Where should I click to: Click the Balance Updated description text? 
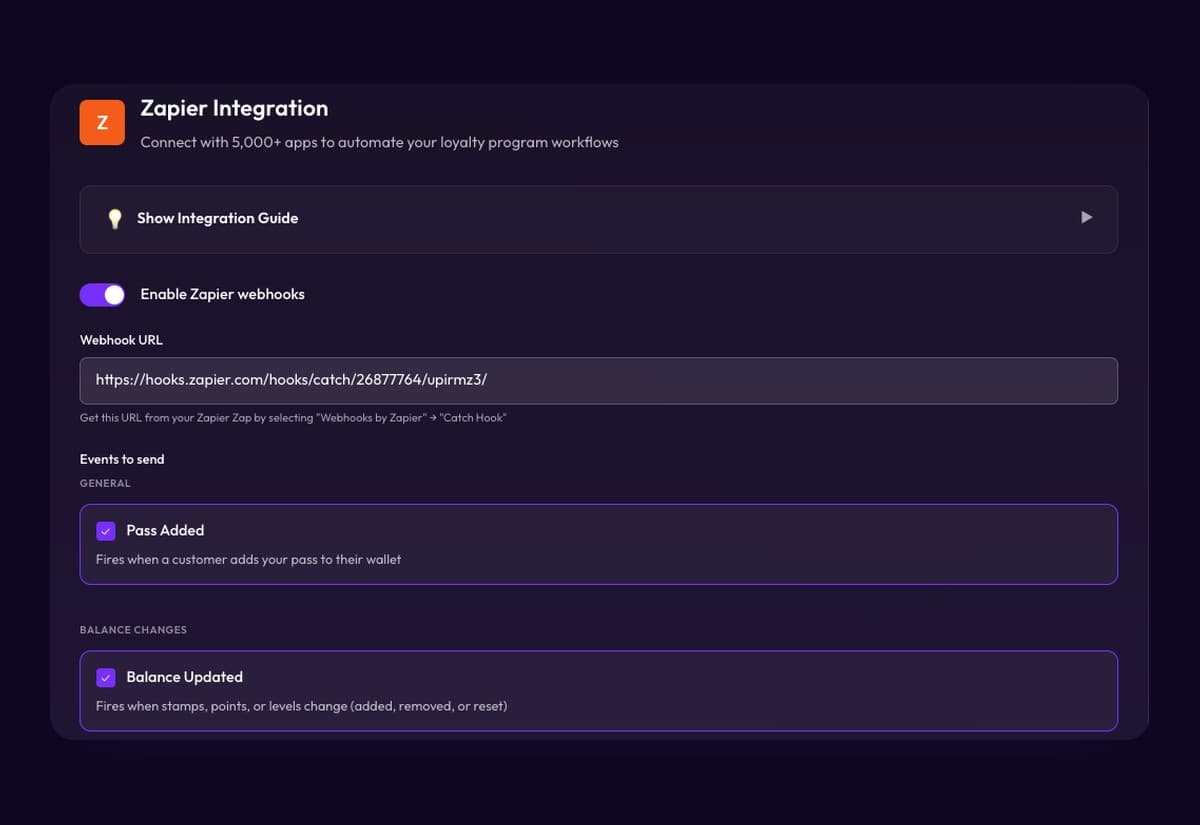coord(301,706)
